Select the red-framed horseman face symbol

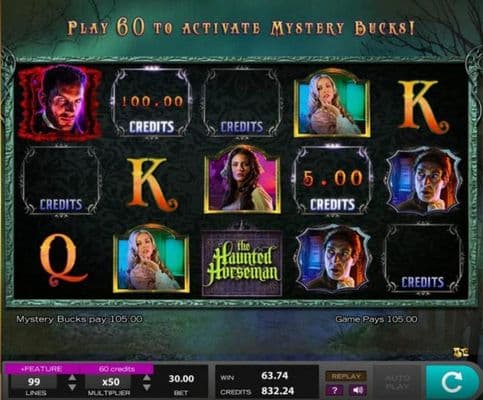60,103
